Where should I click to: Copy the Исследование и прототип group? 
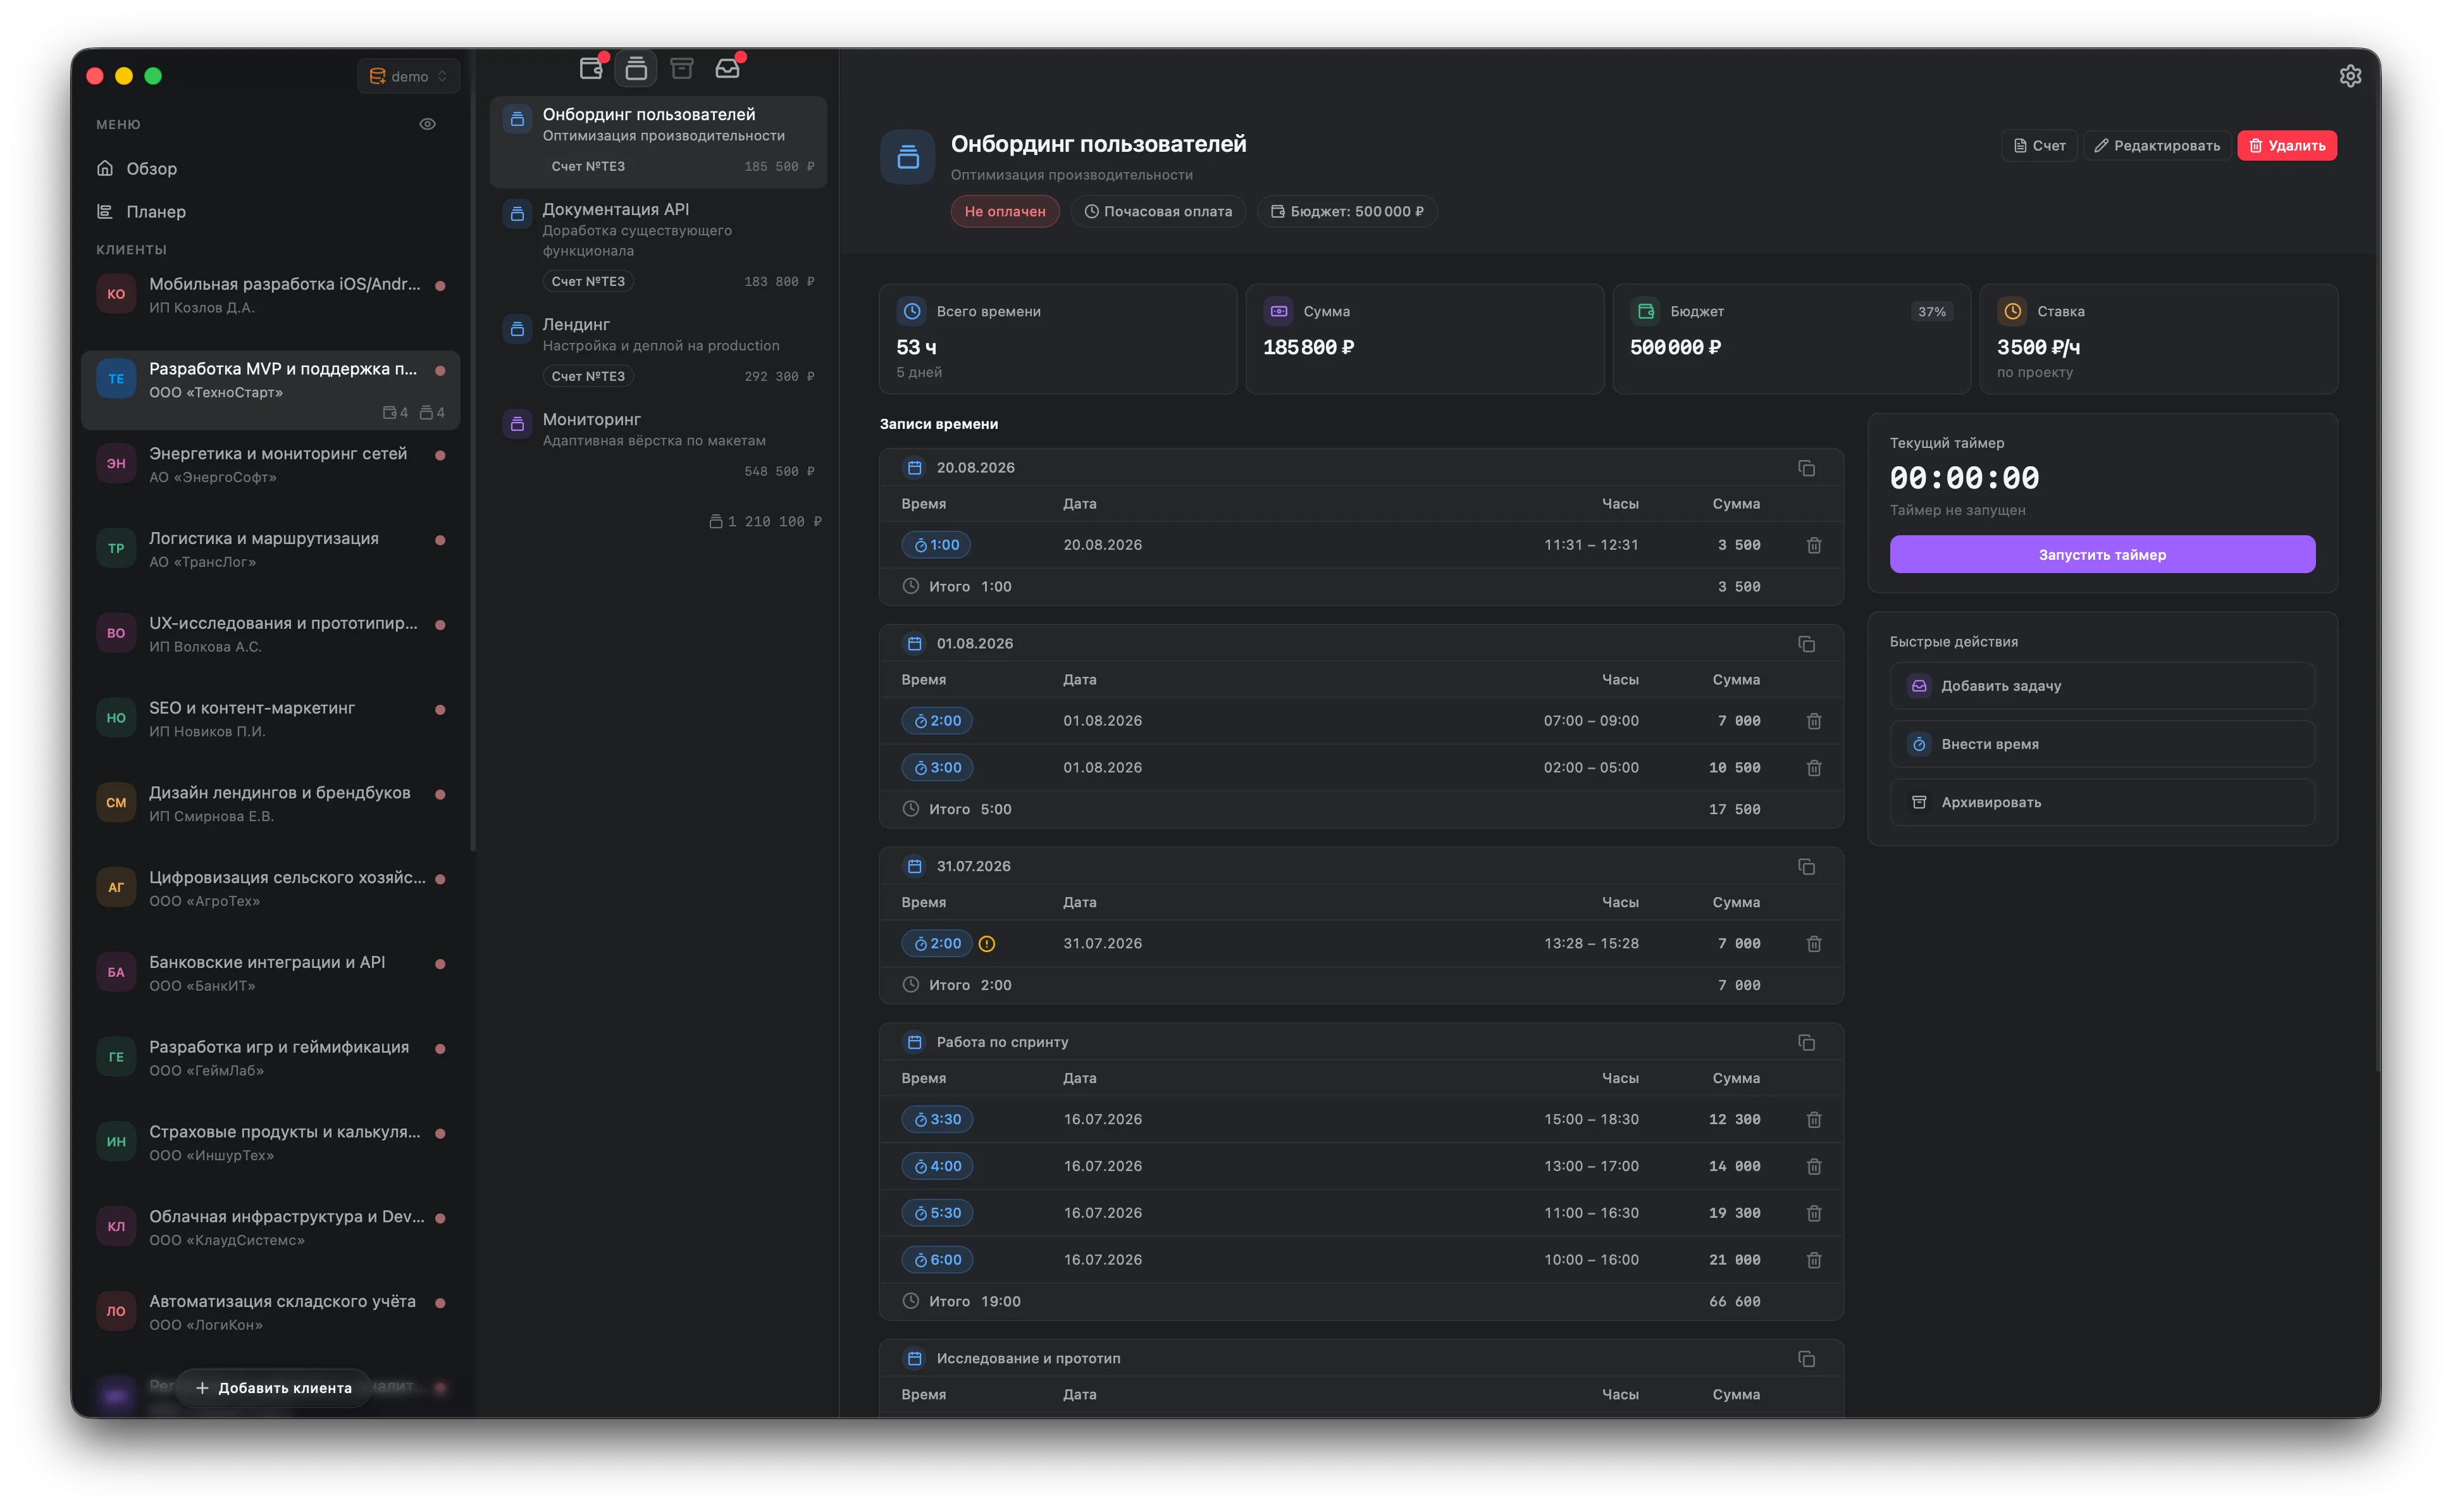[x=1806, y=1359]
